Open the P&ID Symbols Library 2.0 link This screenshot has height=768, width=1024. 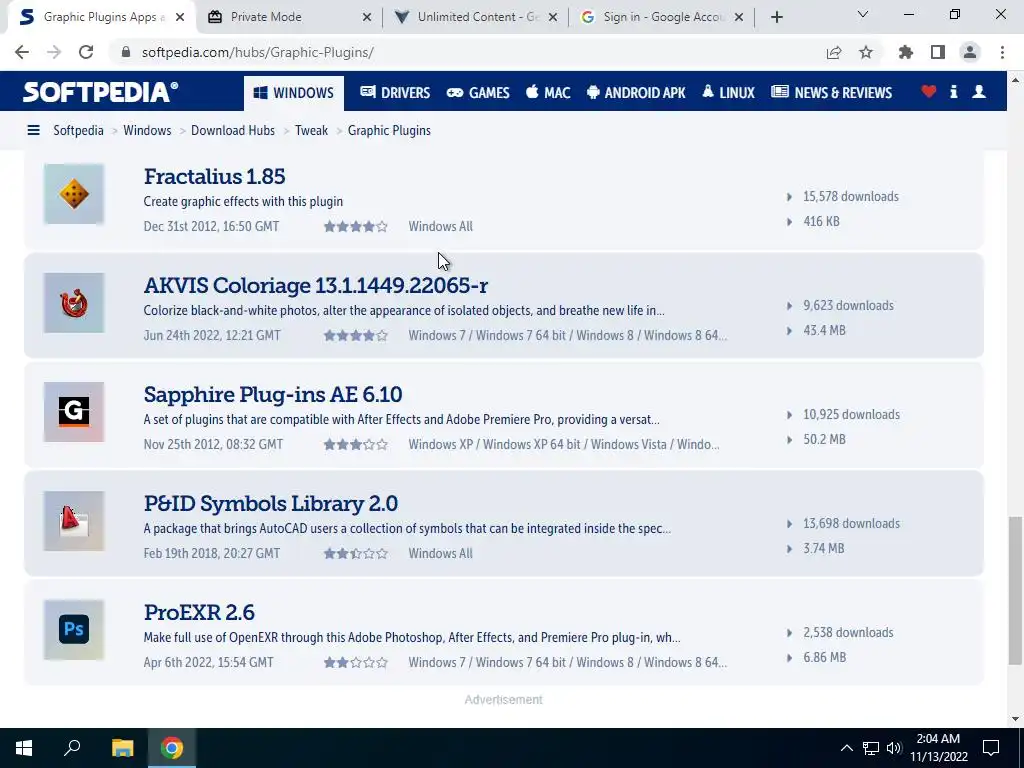pyautogui.click(x=270, y=504)
